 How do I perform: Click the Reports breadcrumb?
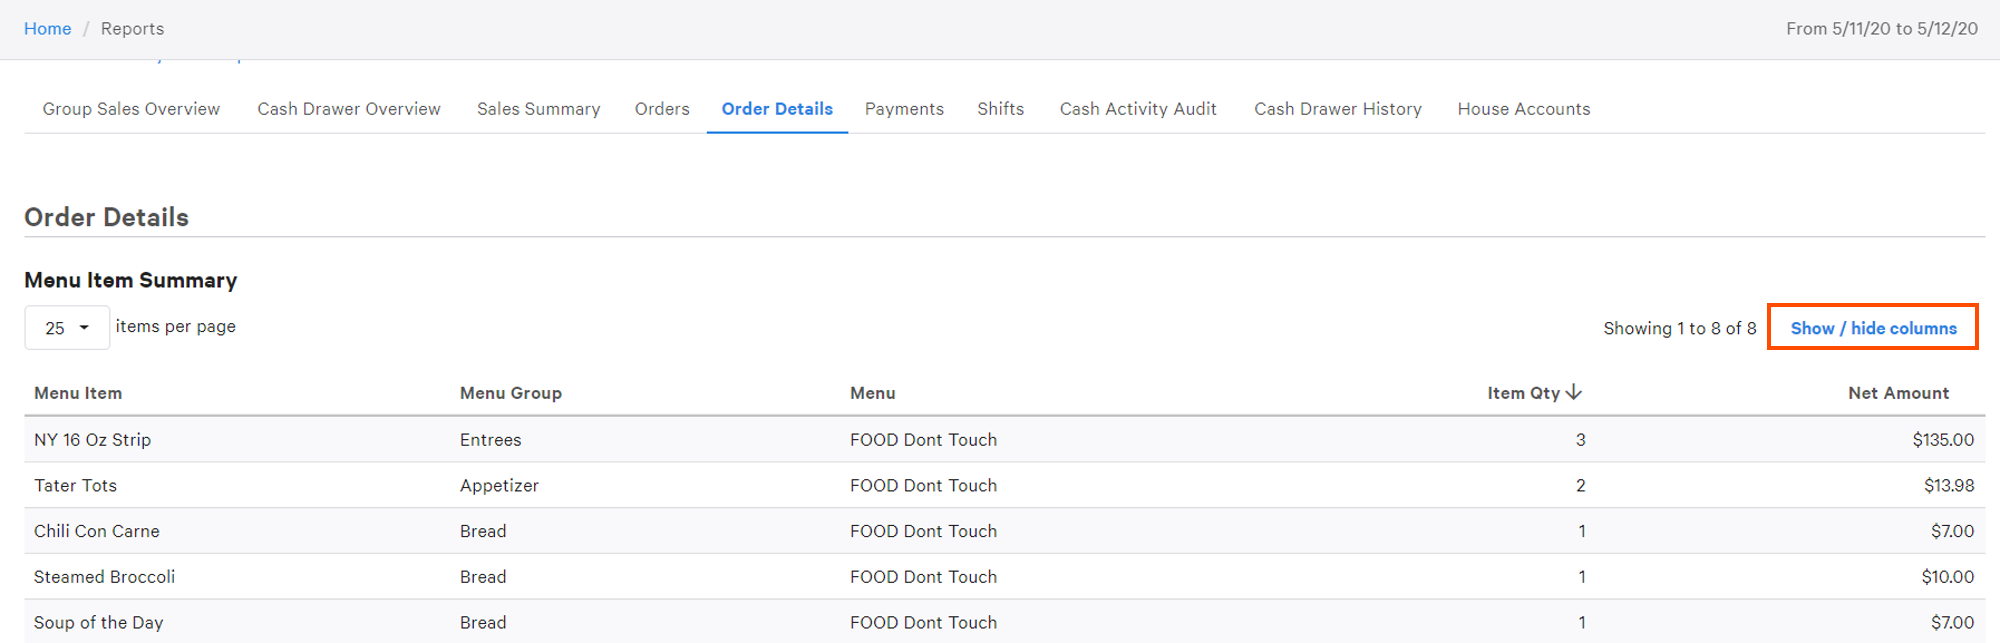tap(132, 29)
